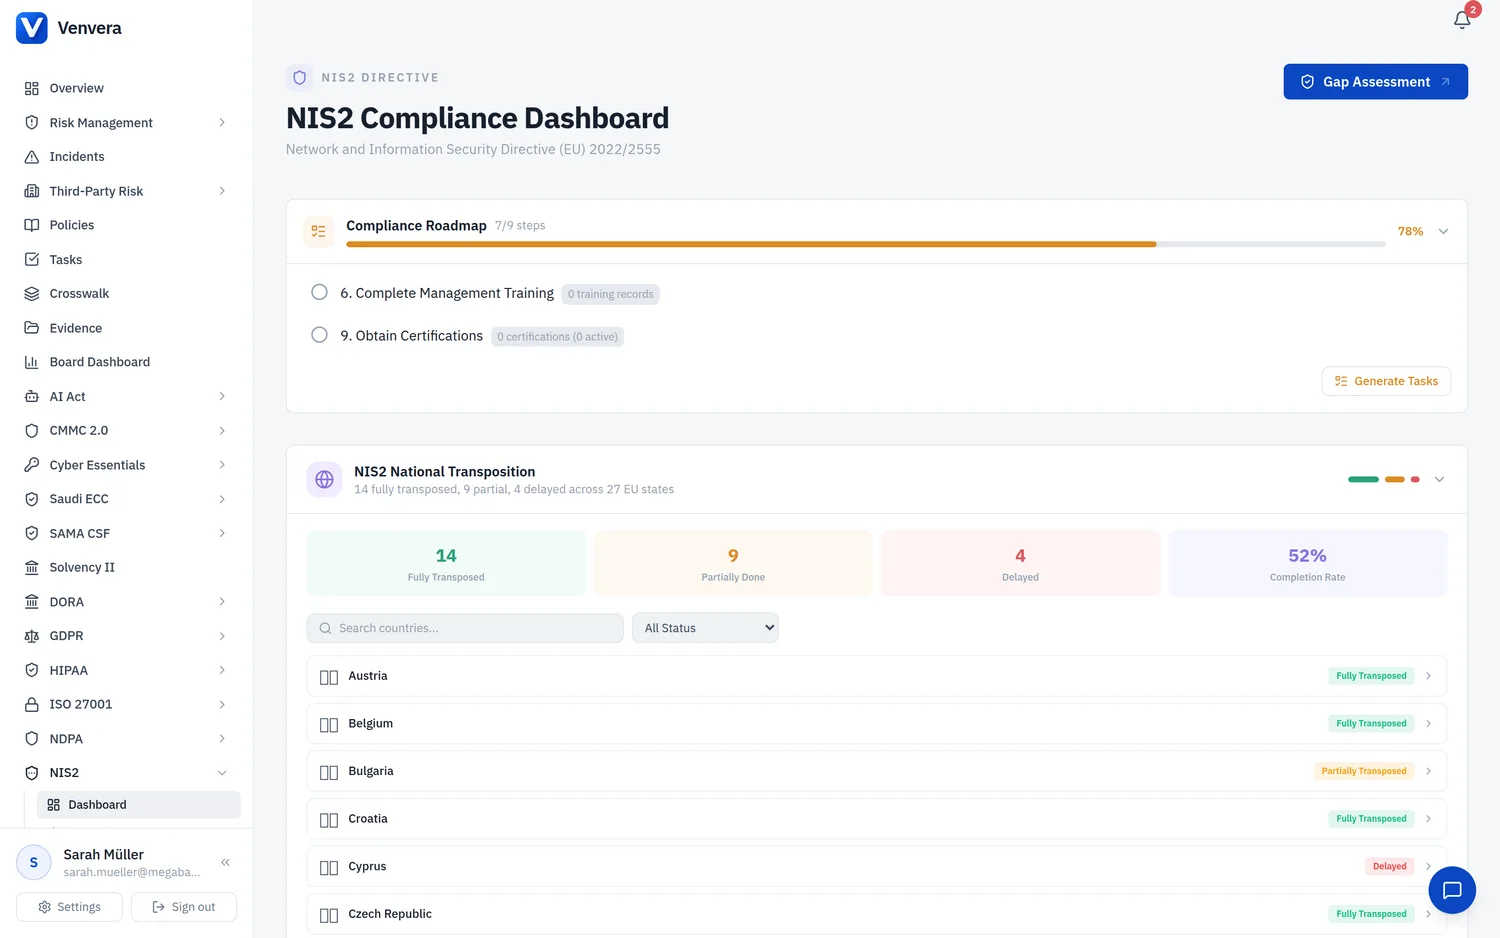This screenshot has height=938, width=1500.
Task: Click the orange transposition status indicator
Action: pyautogui.click(x=1395, y=479)
